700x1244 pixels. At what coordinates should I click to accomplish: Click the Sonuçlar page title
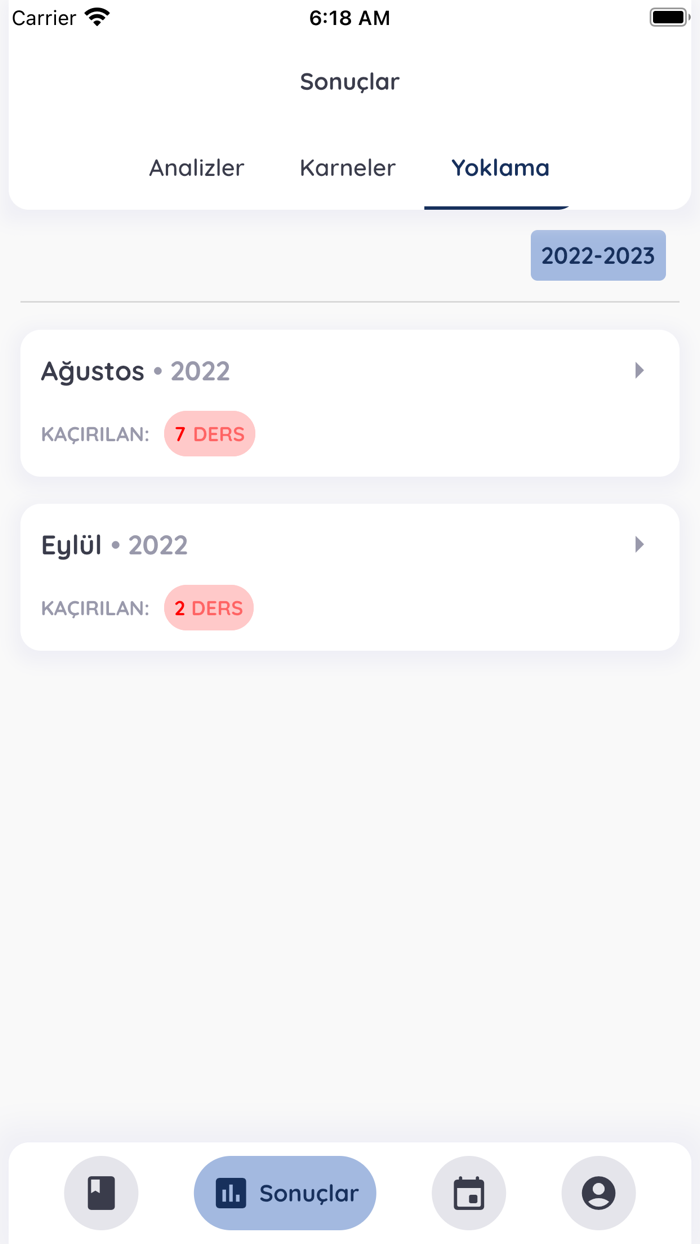click(349, 81)
